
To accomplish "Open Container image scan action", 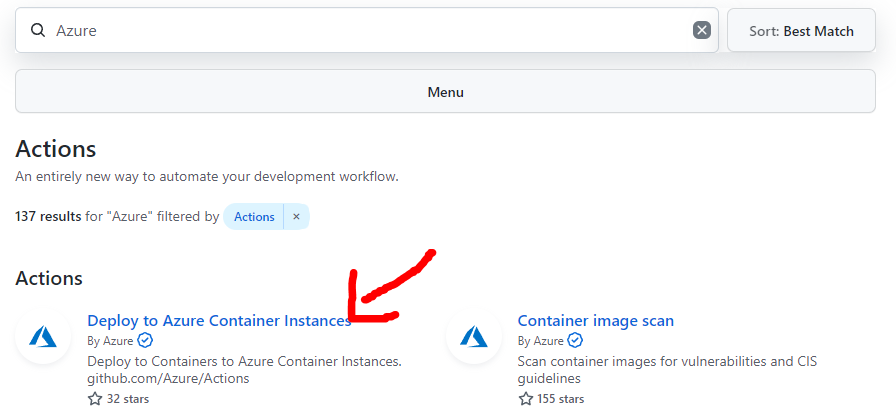I will tap(596, 321).
